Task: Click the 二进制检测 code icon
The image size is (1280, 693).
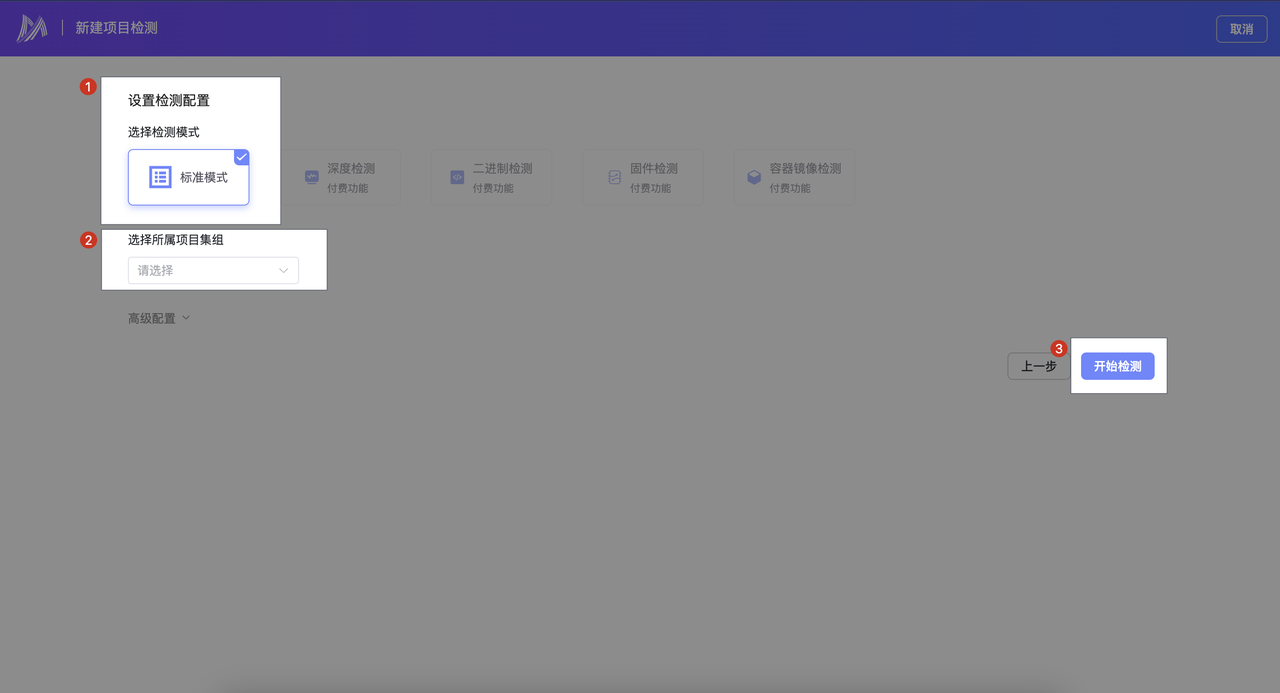Action: click(x=457, y=177)
